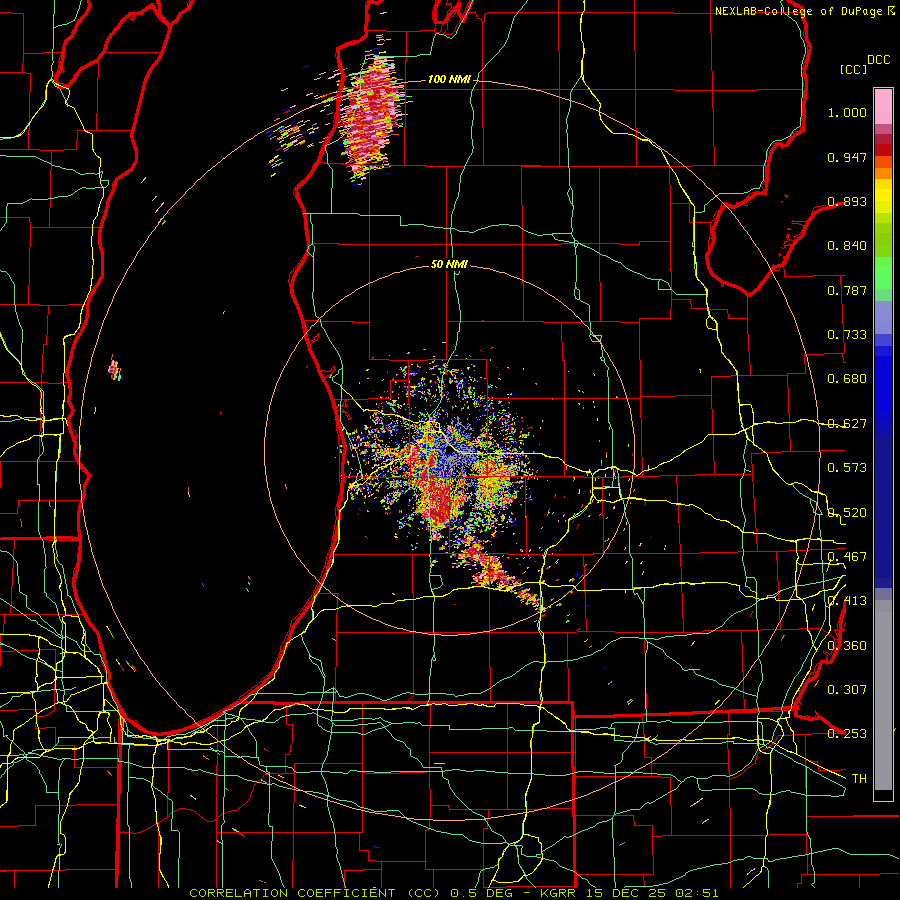The height and width of the screenshot is (900, 900).
Task: Select the 0.840 legend value
Action: (x=847, y=246)
